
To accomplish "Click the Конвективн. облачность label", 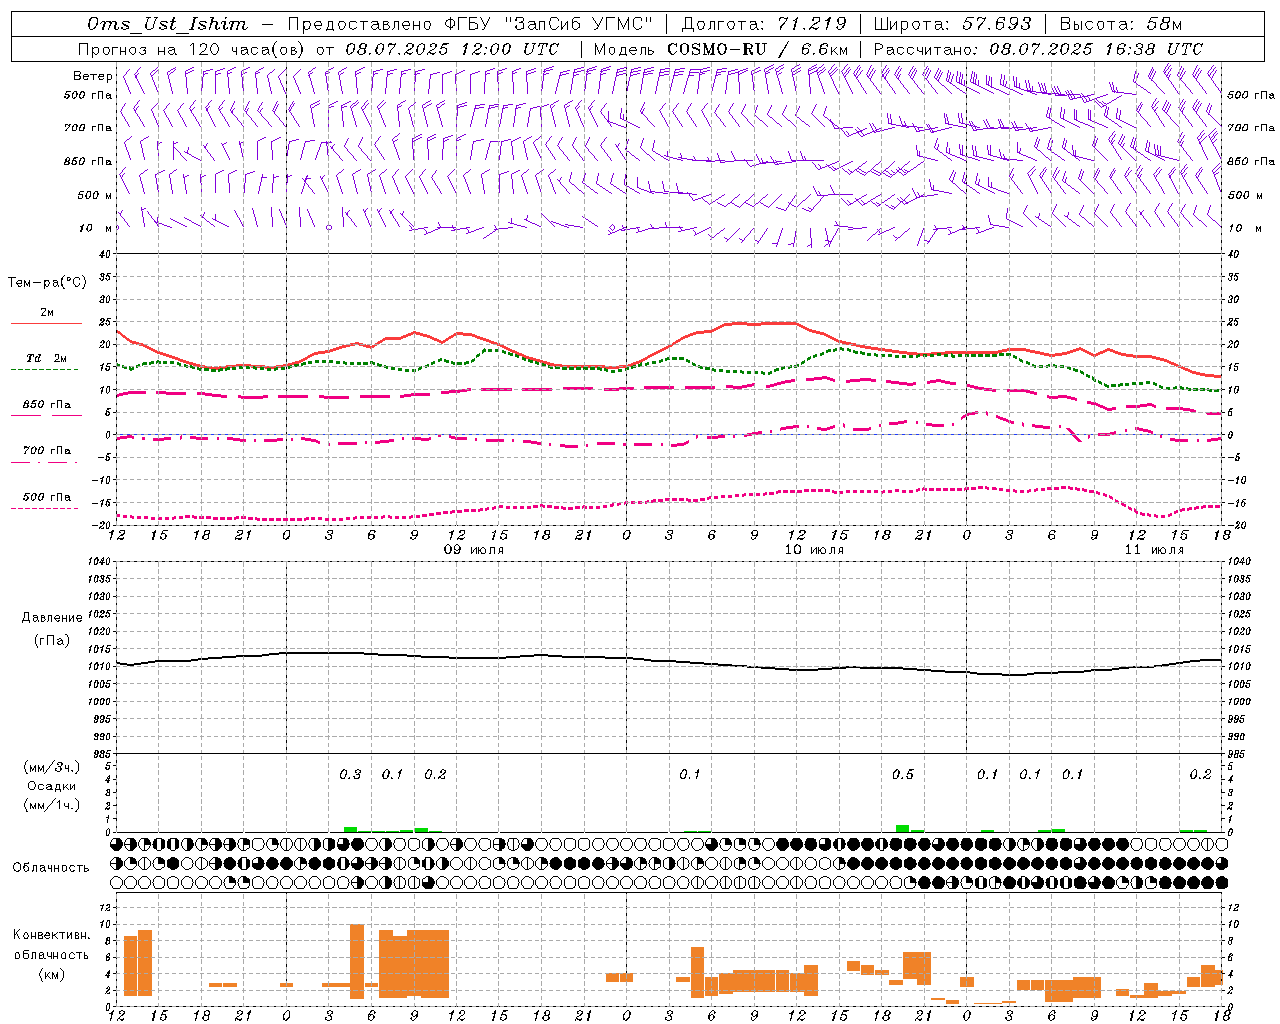I will [51, 945].
